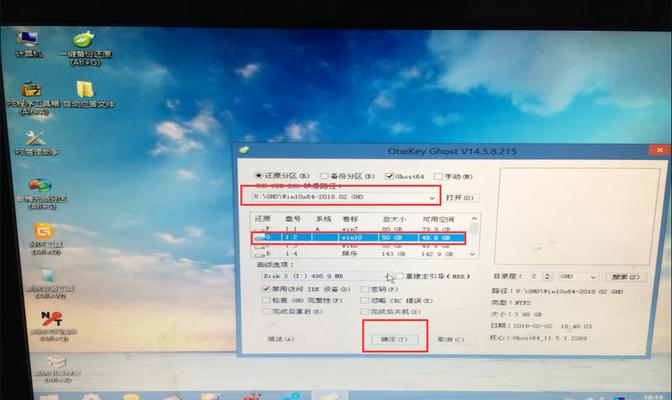Toggle the restart when finished (完成后重启) checkbox
The width and height of the screenshot is (672, 400).
pos(266,311)
